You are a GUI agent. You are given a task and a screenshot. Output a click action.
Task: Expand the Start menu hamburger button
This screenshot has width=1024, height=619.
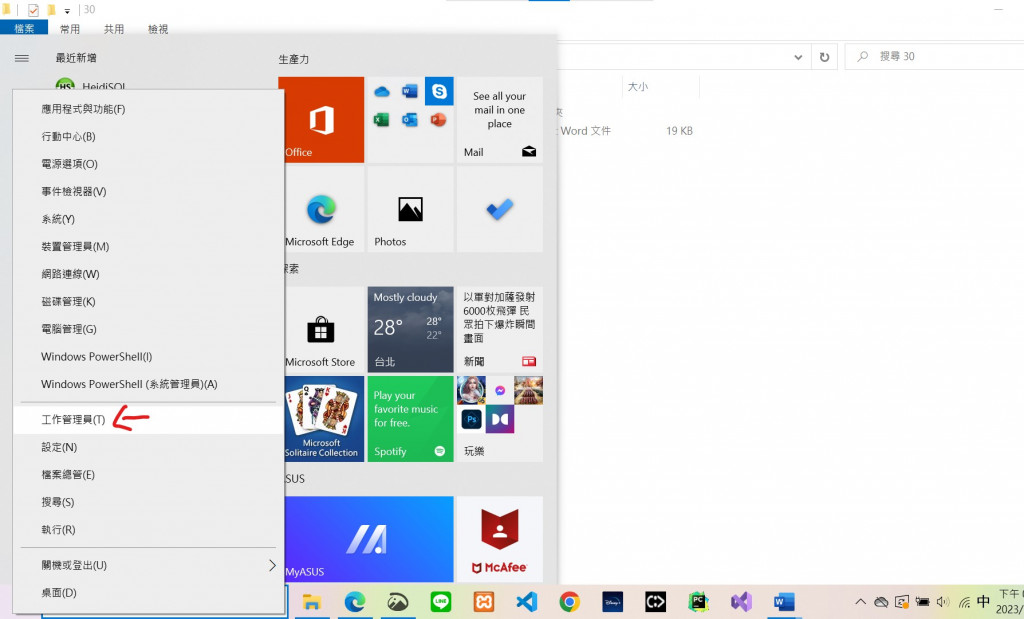coord(22,58)
